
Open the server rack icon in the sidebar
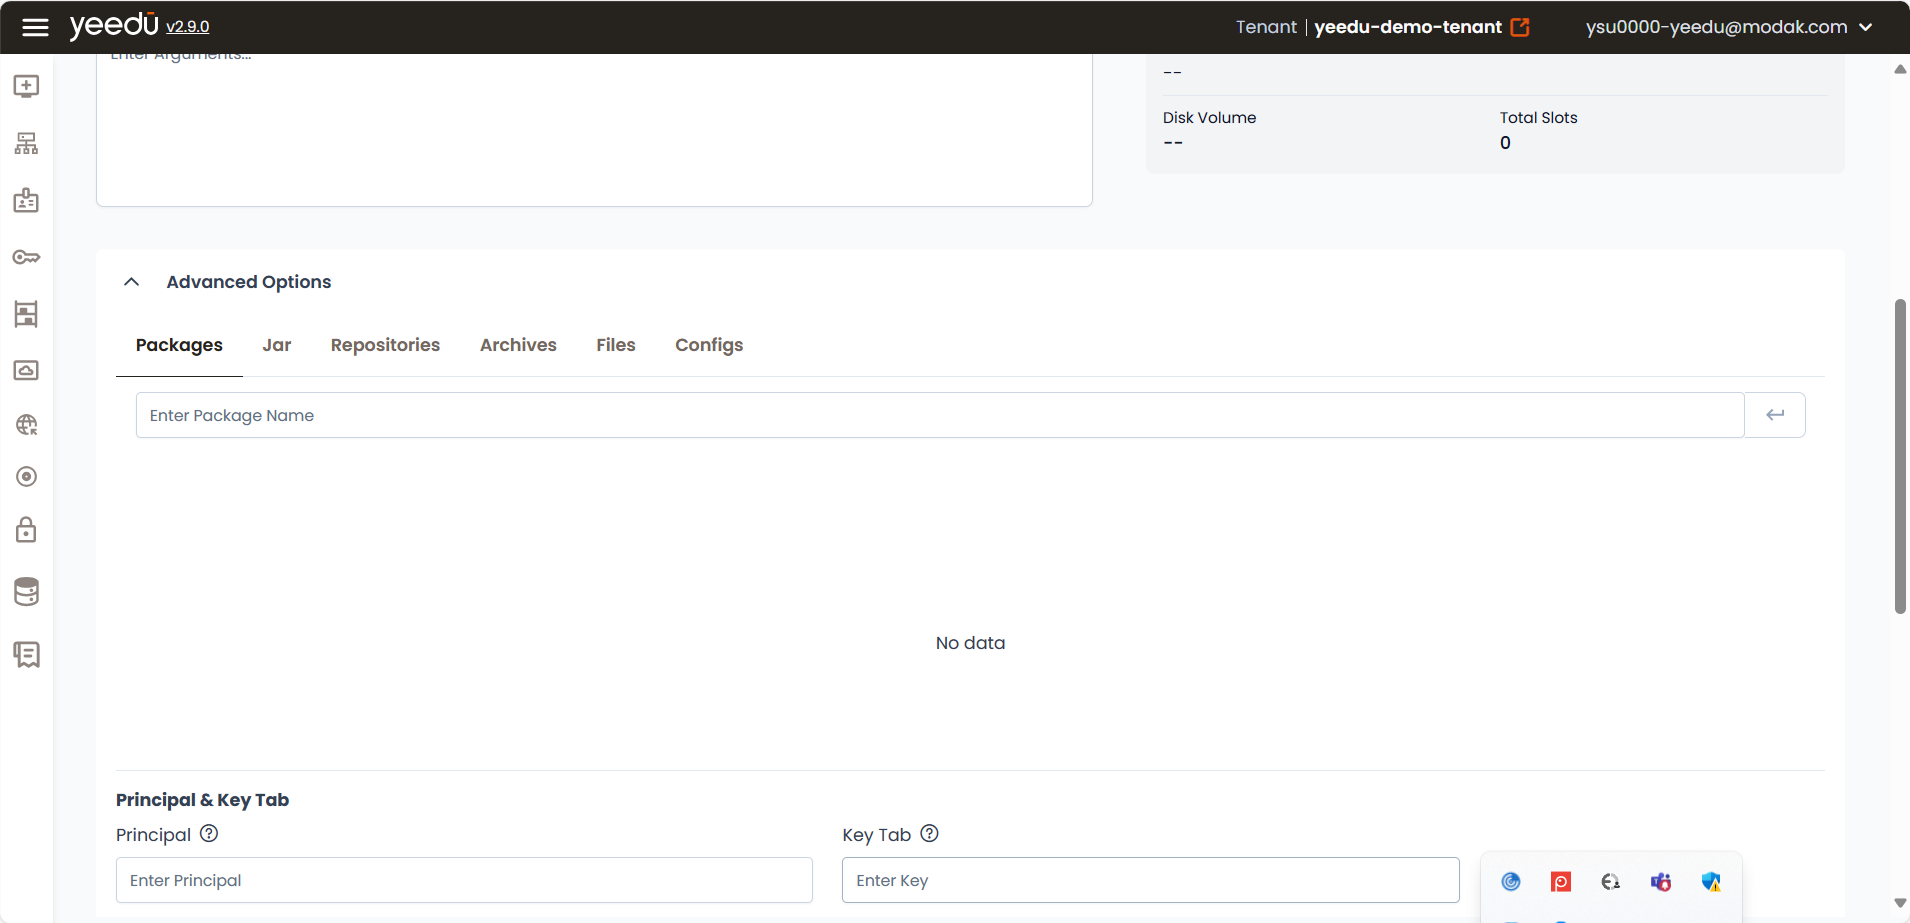(27, 314)
